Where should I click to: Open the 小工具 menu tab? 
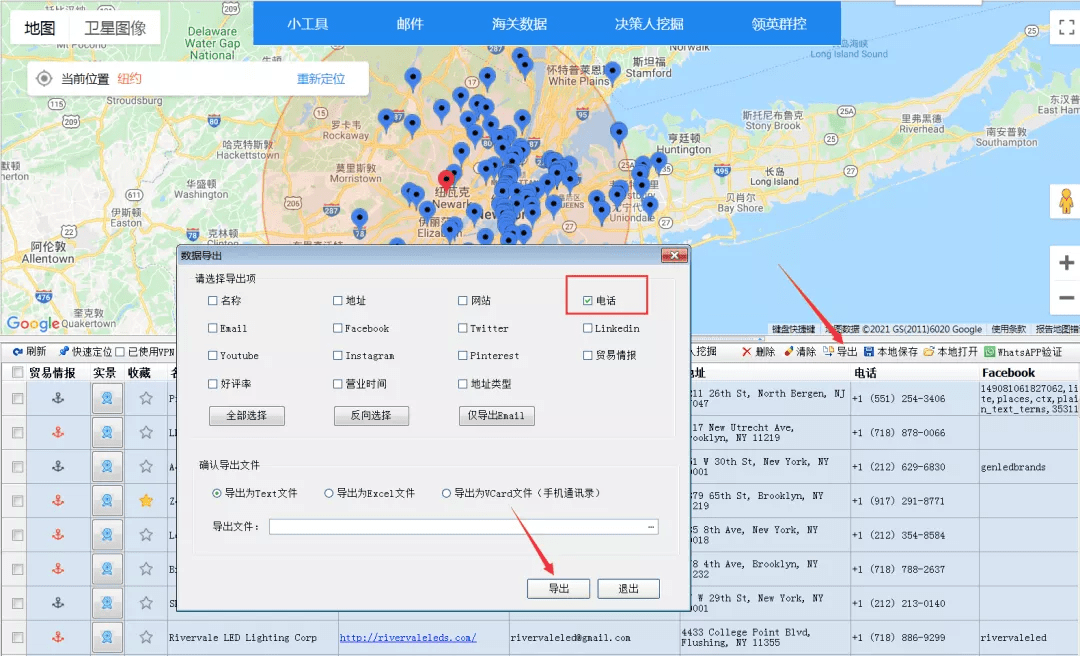307,24
